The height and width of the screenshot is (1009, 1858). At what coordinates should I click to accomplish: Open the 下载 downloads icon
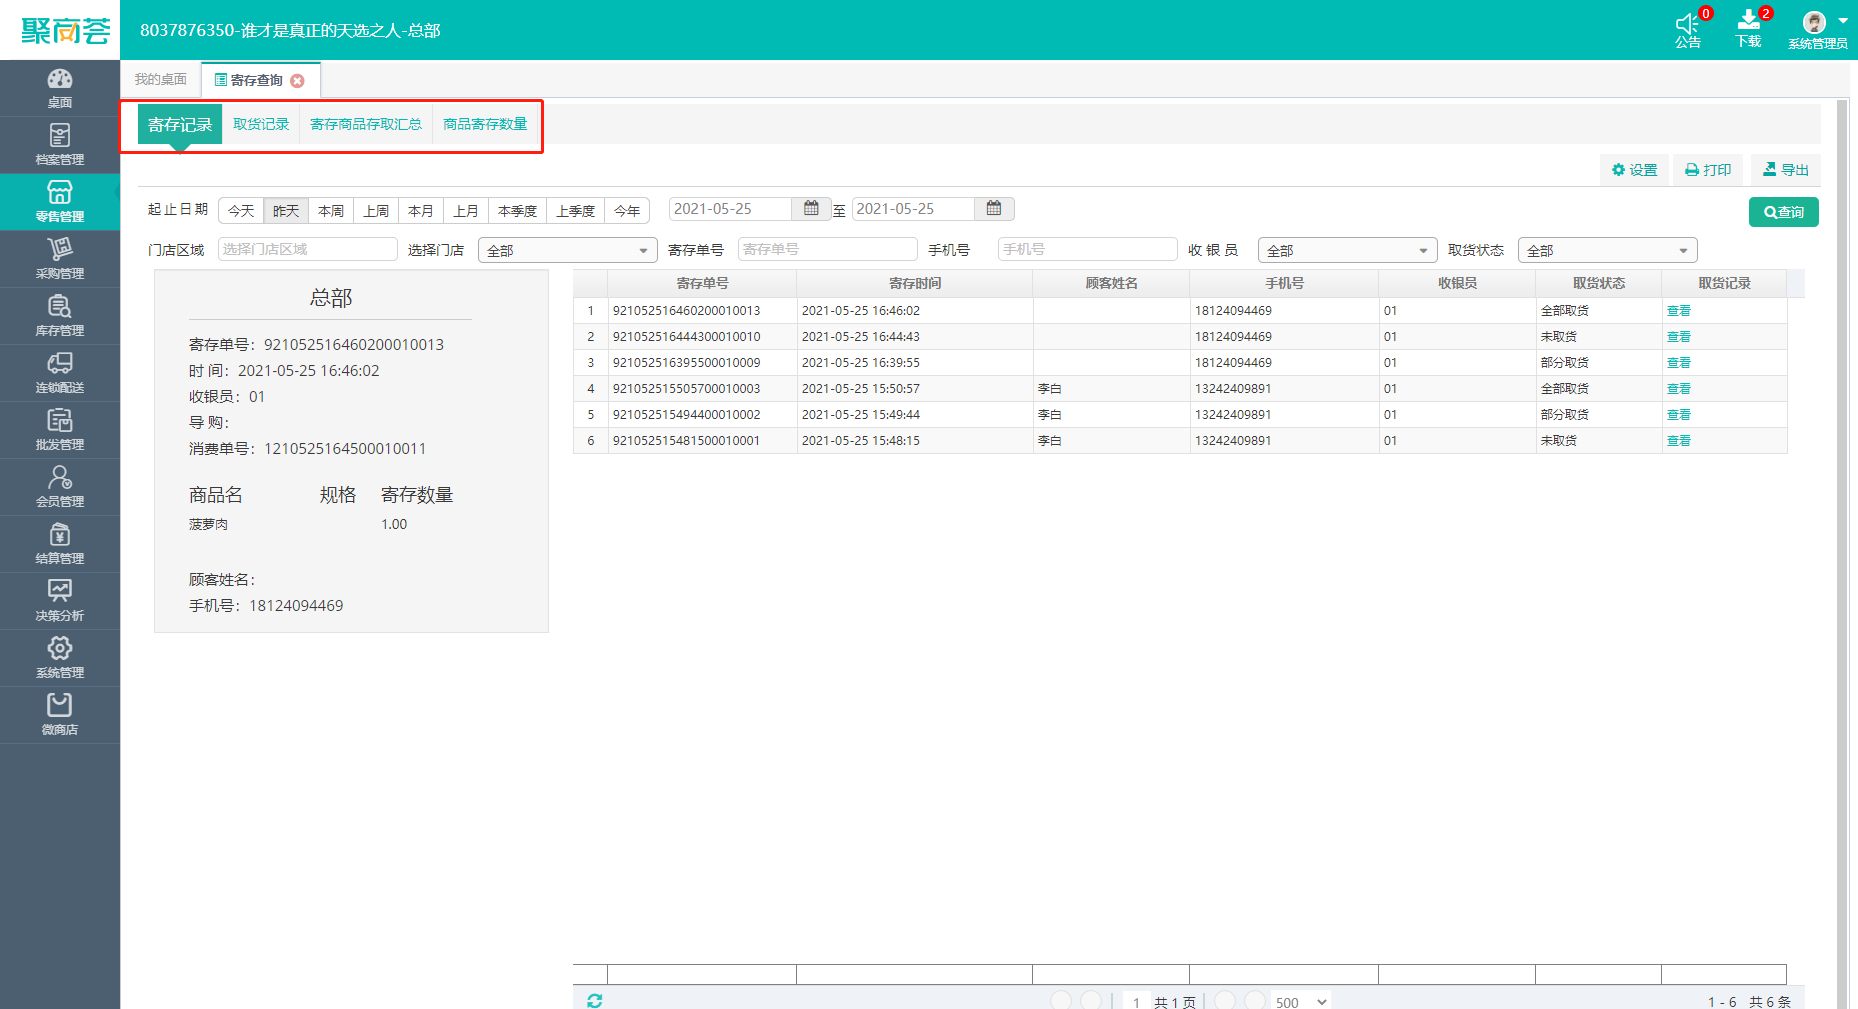pyautogui.click(x=1749, y=29)
